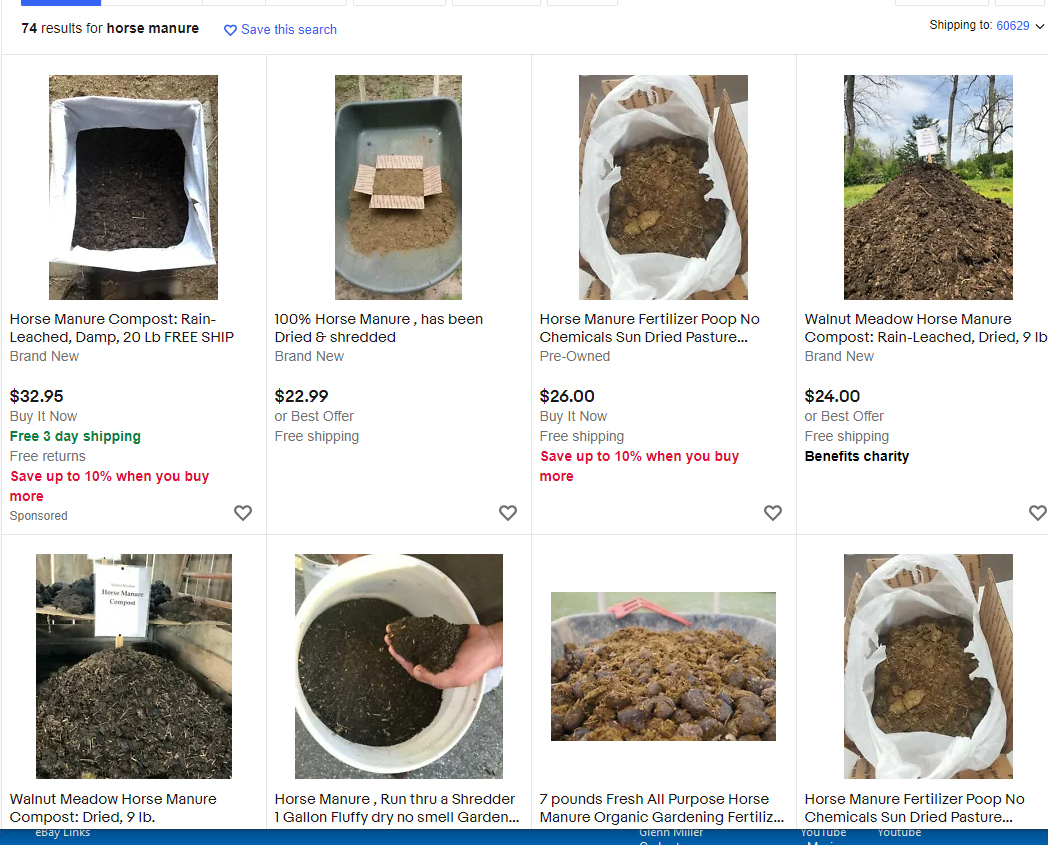Click heart icon on $22.99 dried shredded manure
1048x845 pixels.
(x=508, y=513)
